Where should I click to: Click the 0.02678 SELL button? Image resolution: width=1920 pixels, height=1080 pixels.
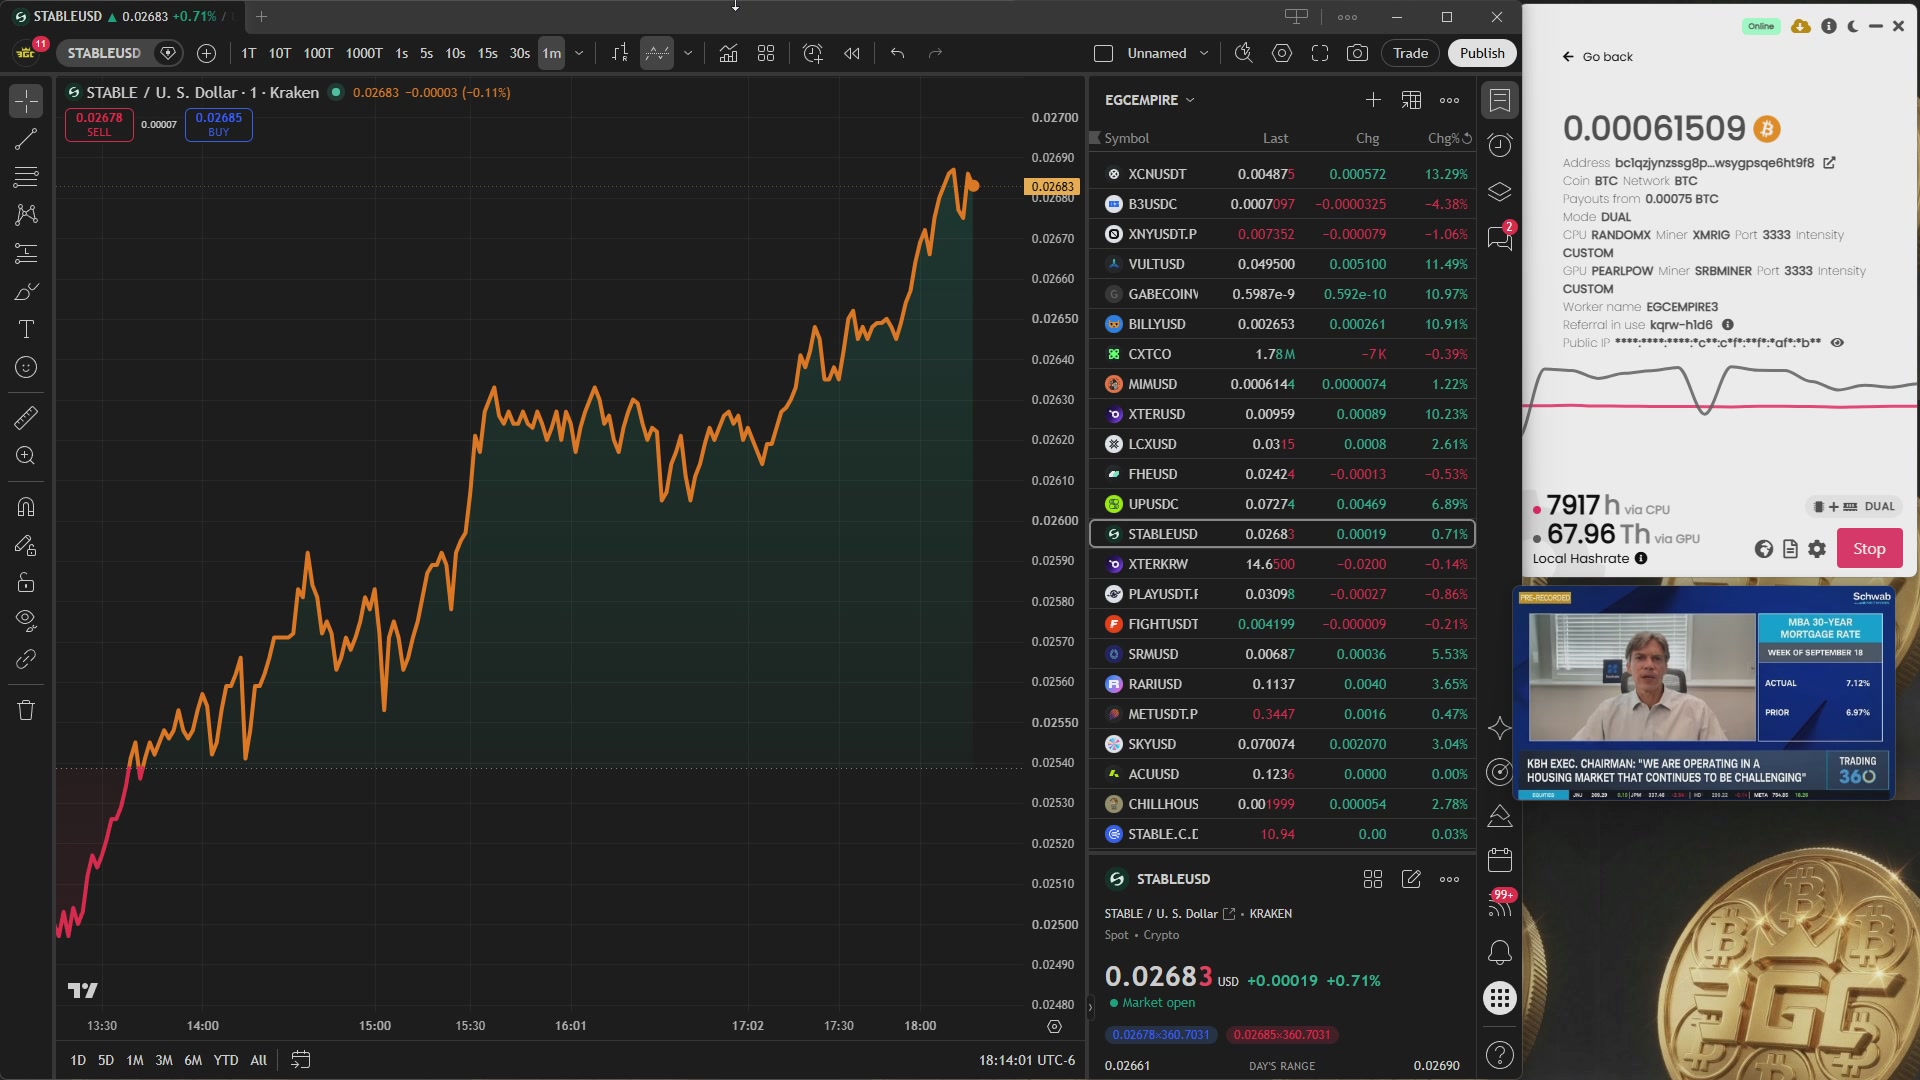click(99, 125)
